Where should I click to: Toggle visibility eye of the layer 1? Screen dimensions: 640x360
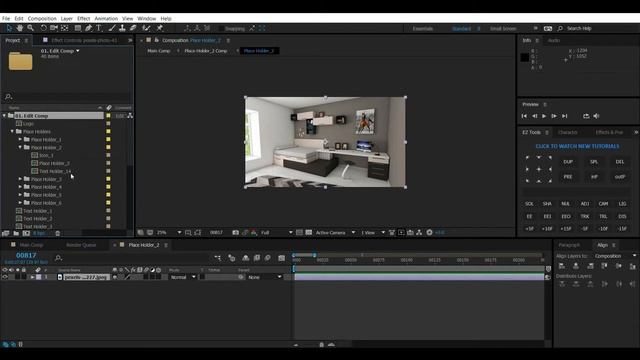(x=5, y=277)
